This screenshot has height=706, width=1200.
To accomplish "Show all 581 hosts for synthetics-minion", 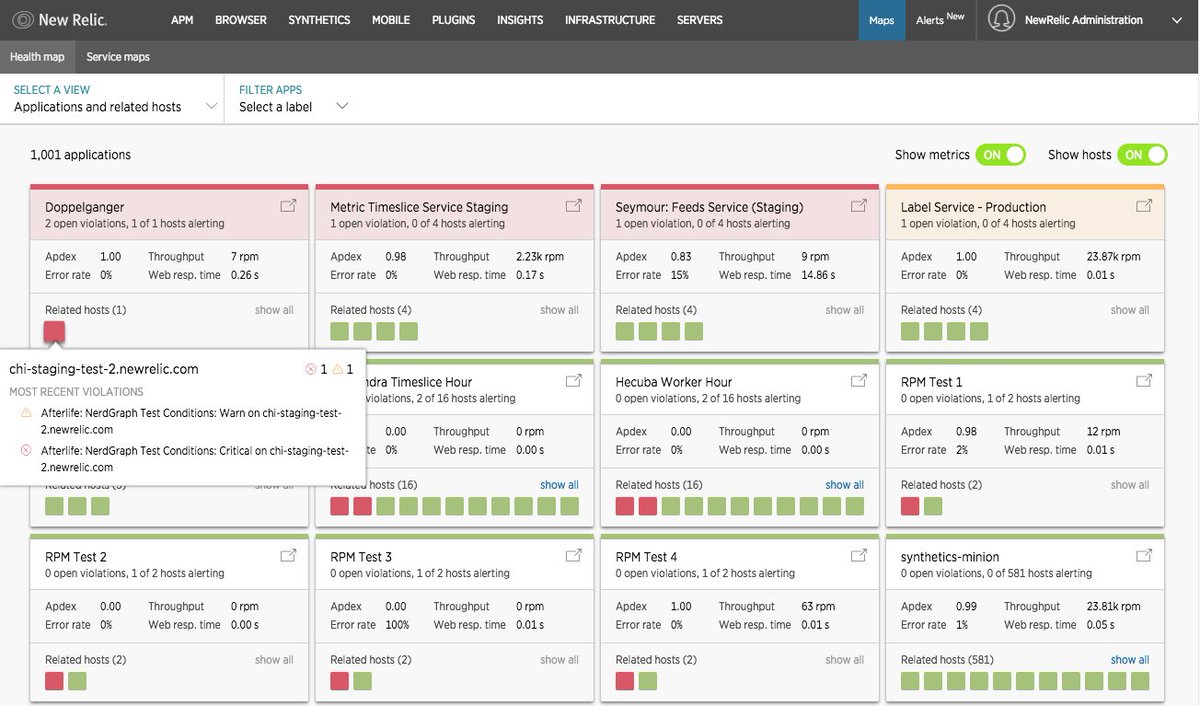I will [x=1130, y=660].
